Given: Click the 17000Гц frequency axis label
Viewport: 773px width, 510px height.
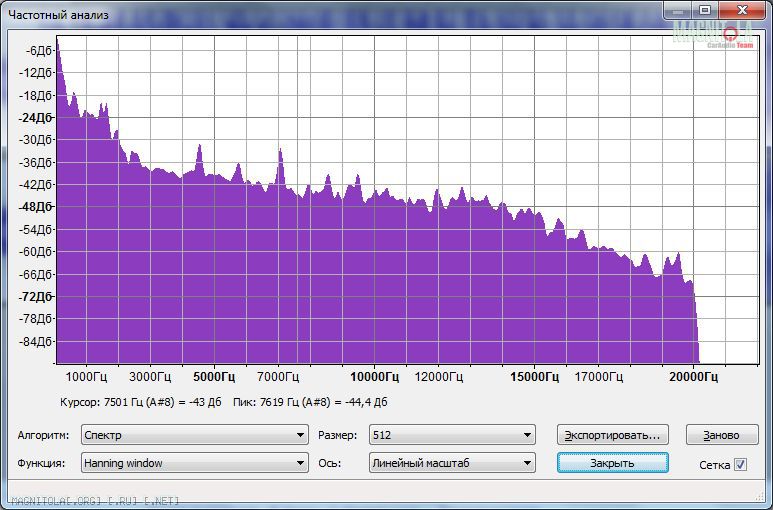Looking at the screenshot, I should pos(598,377).
